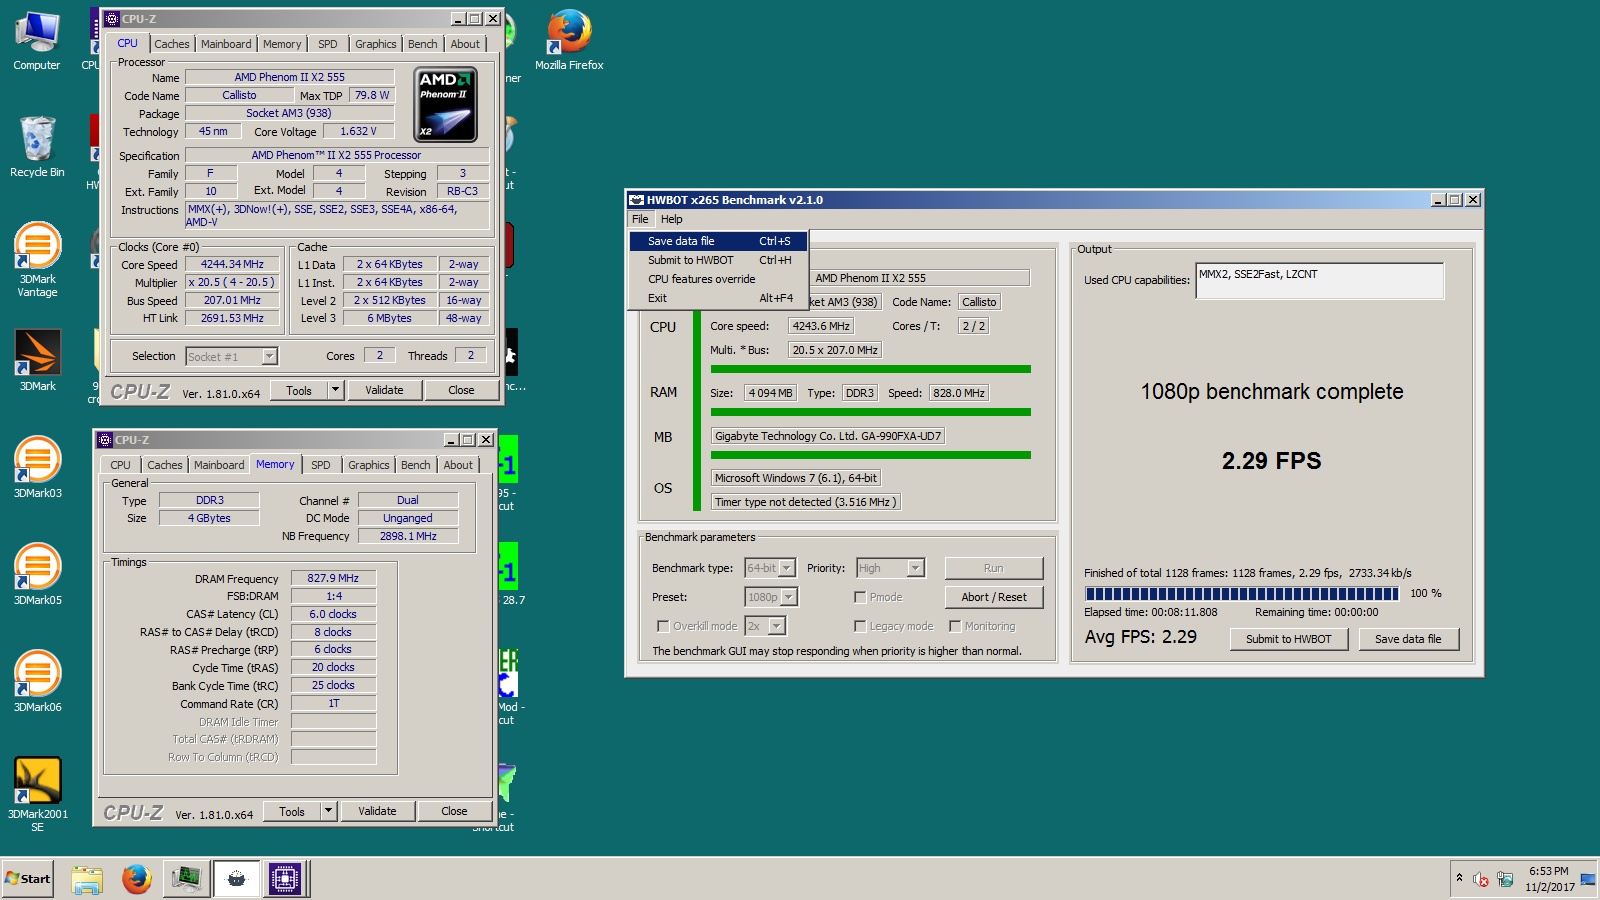Viewport: 1600px width, 900px height.
Task: Open Firefox from the taskbar
Action: [137, 879]
